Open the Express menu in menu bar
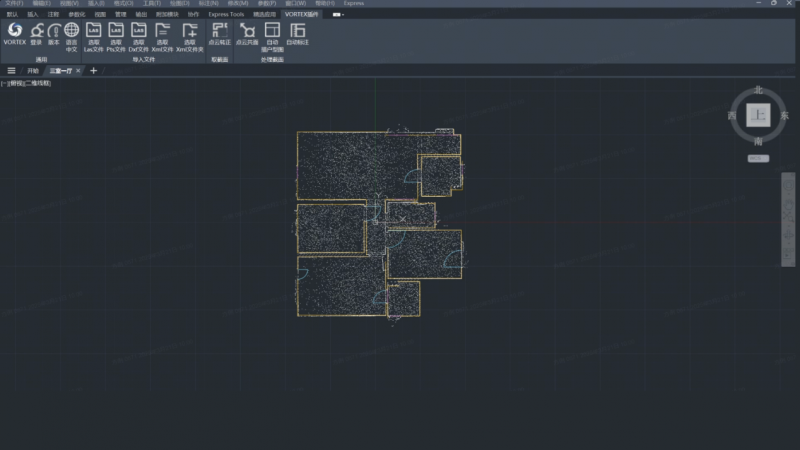 pyautogui.click(x=354, y=3)
